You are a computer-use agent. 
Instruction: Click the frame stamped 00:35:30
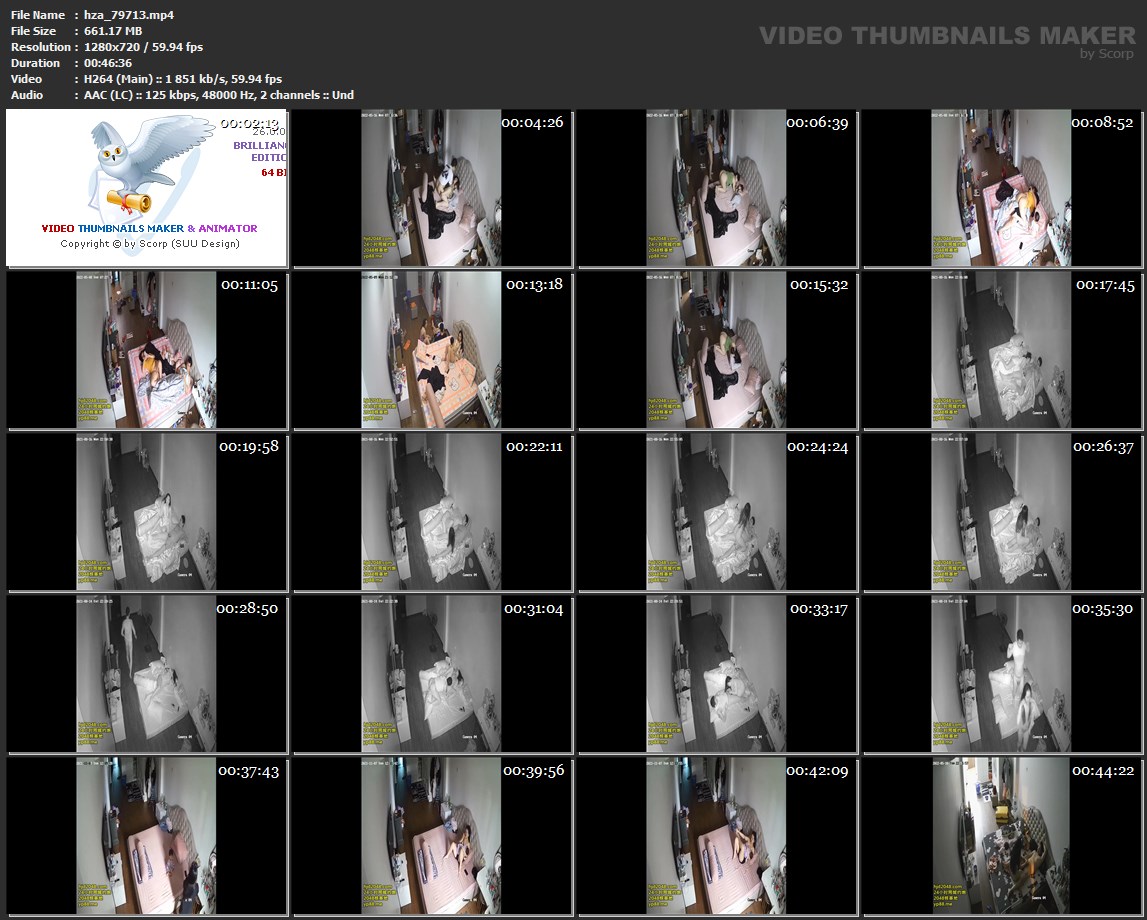click(1003, 674)
